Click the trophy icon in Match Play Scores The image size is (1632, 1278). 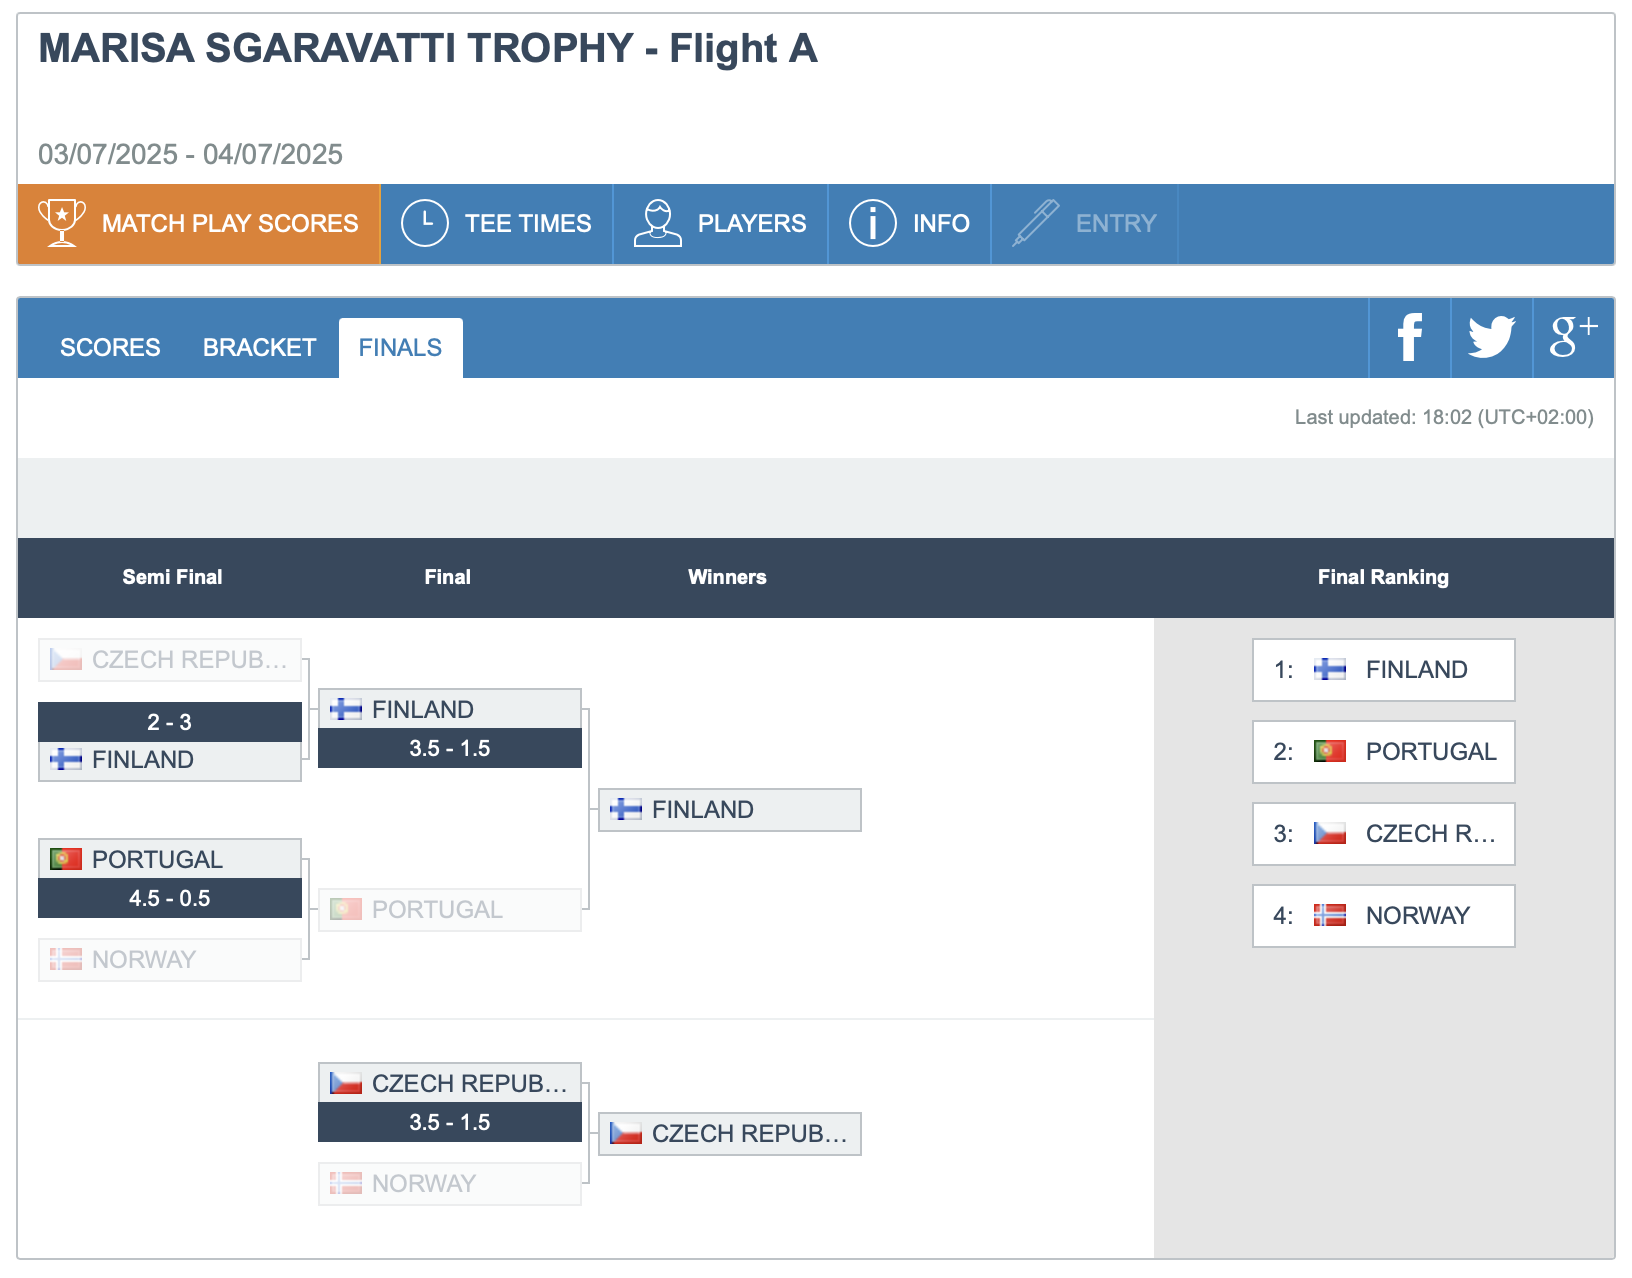point(61,223)
